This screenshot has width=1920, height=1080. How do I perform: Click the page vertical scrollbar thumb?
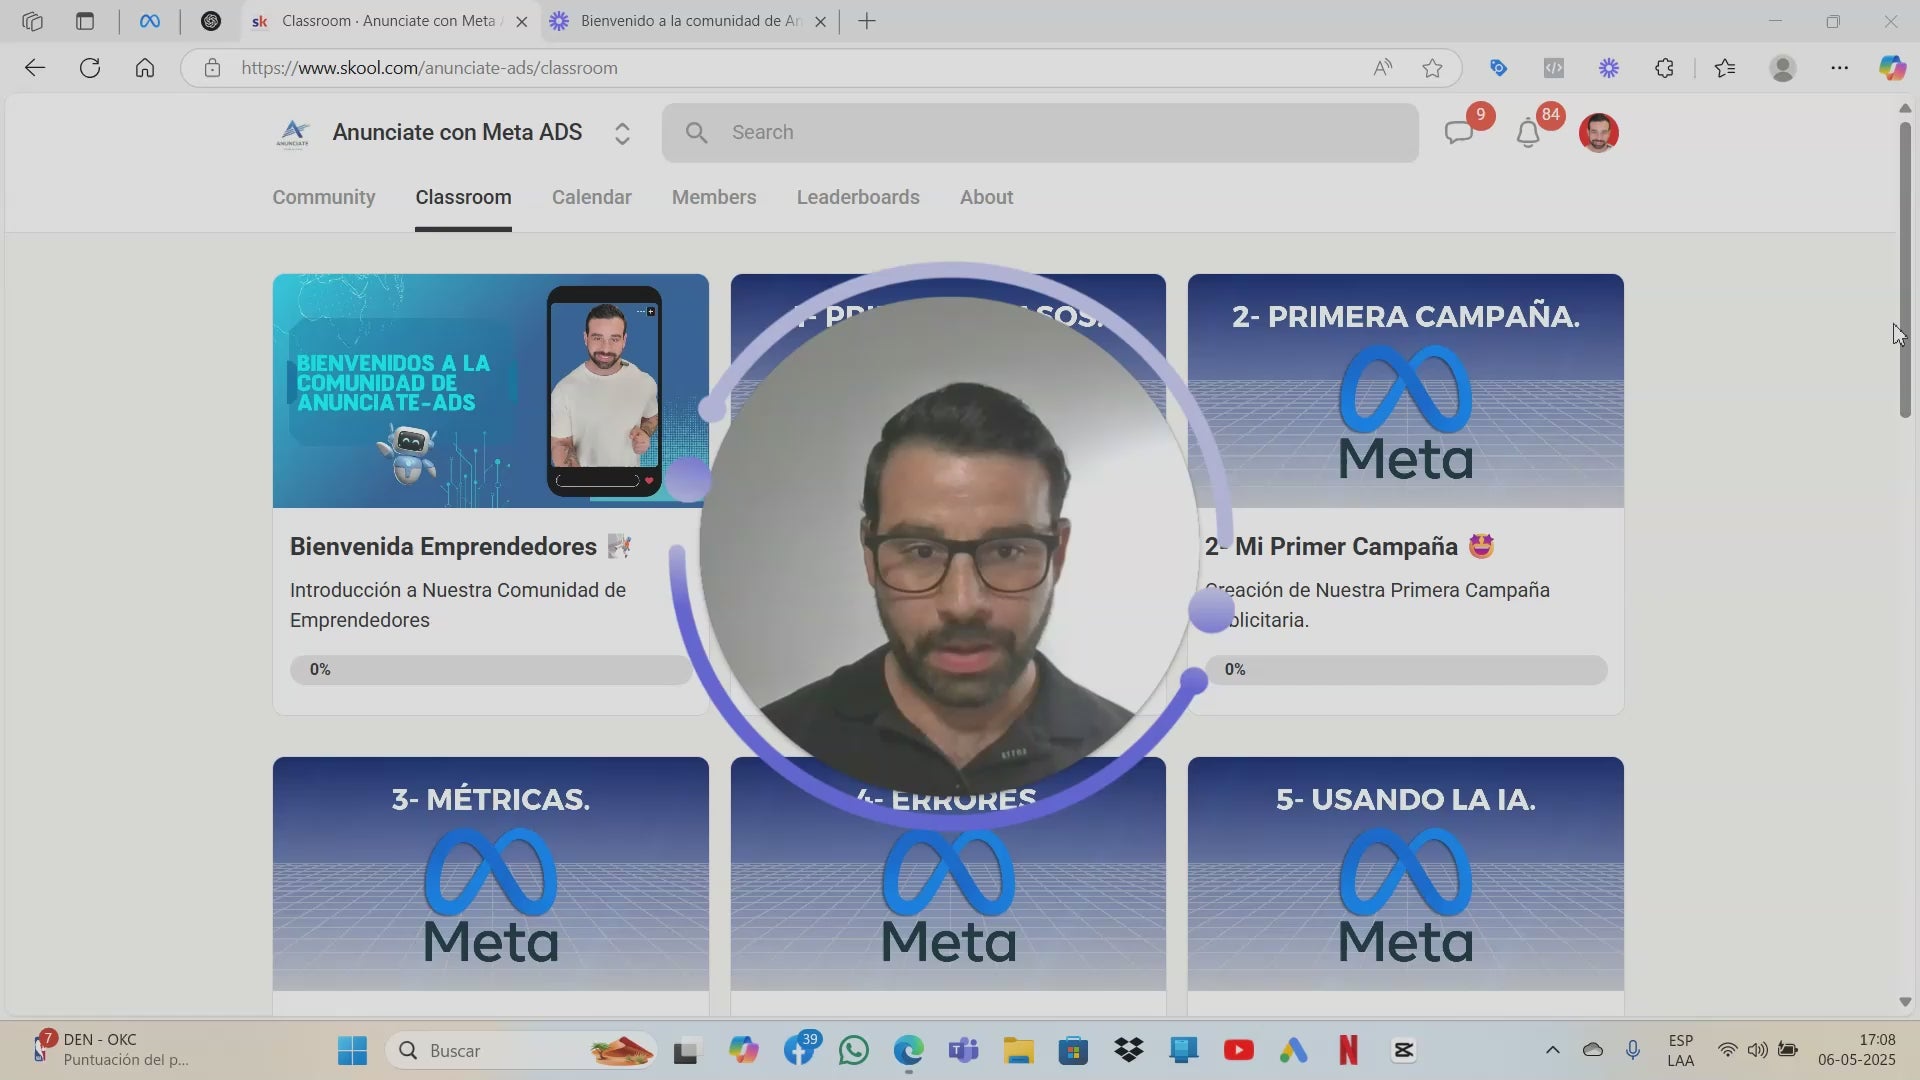1905,270
